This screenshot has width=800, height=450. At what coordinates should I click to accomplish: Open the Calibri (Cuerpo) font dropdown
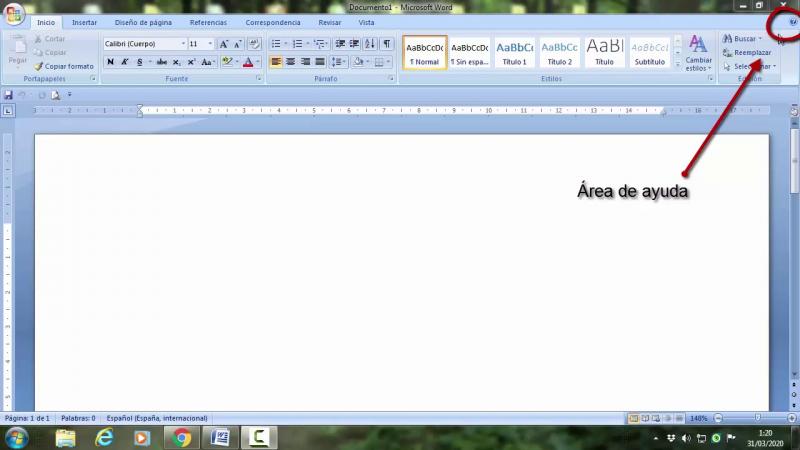[145, 44]
